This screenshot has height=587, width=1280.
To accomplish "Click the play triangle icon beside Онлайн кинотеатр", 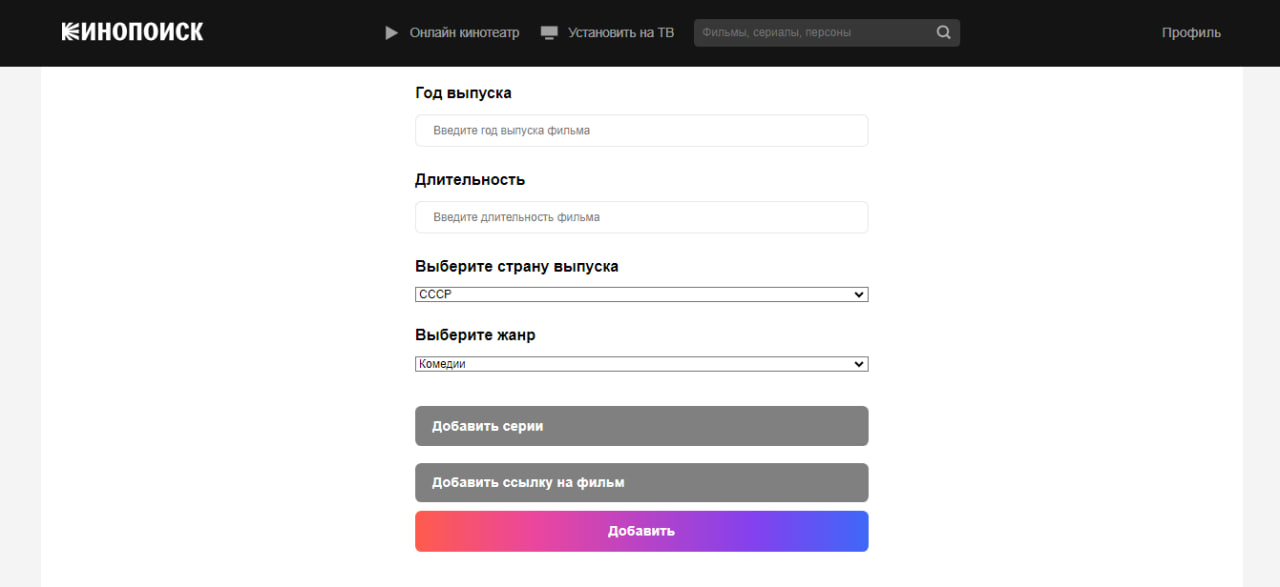I will (x=392, y=33).
